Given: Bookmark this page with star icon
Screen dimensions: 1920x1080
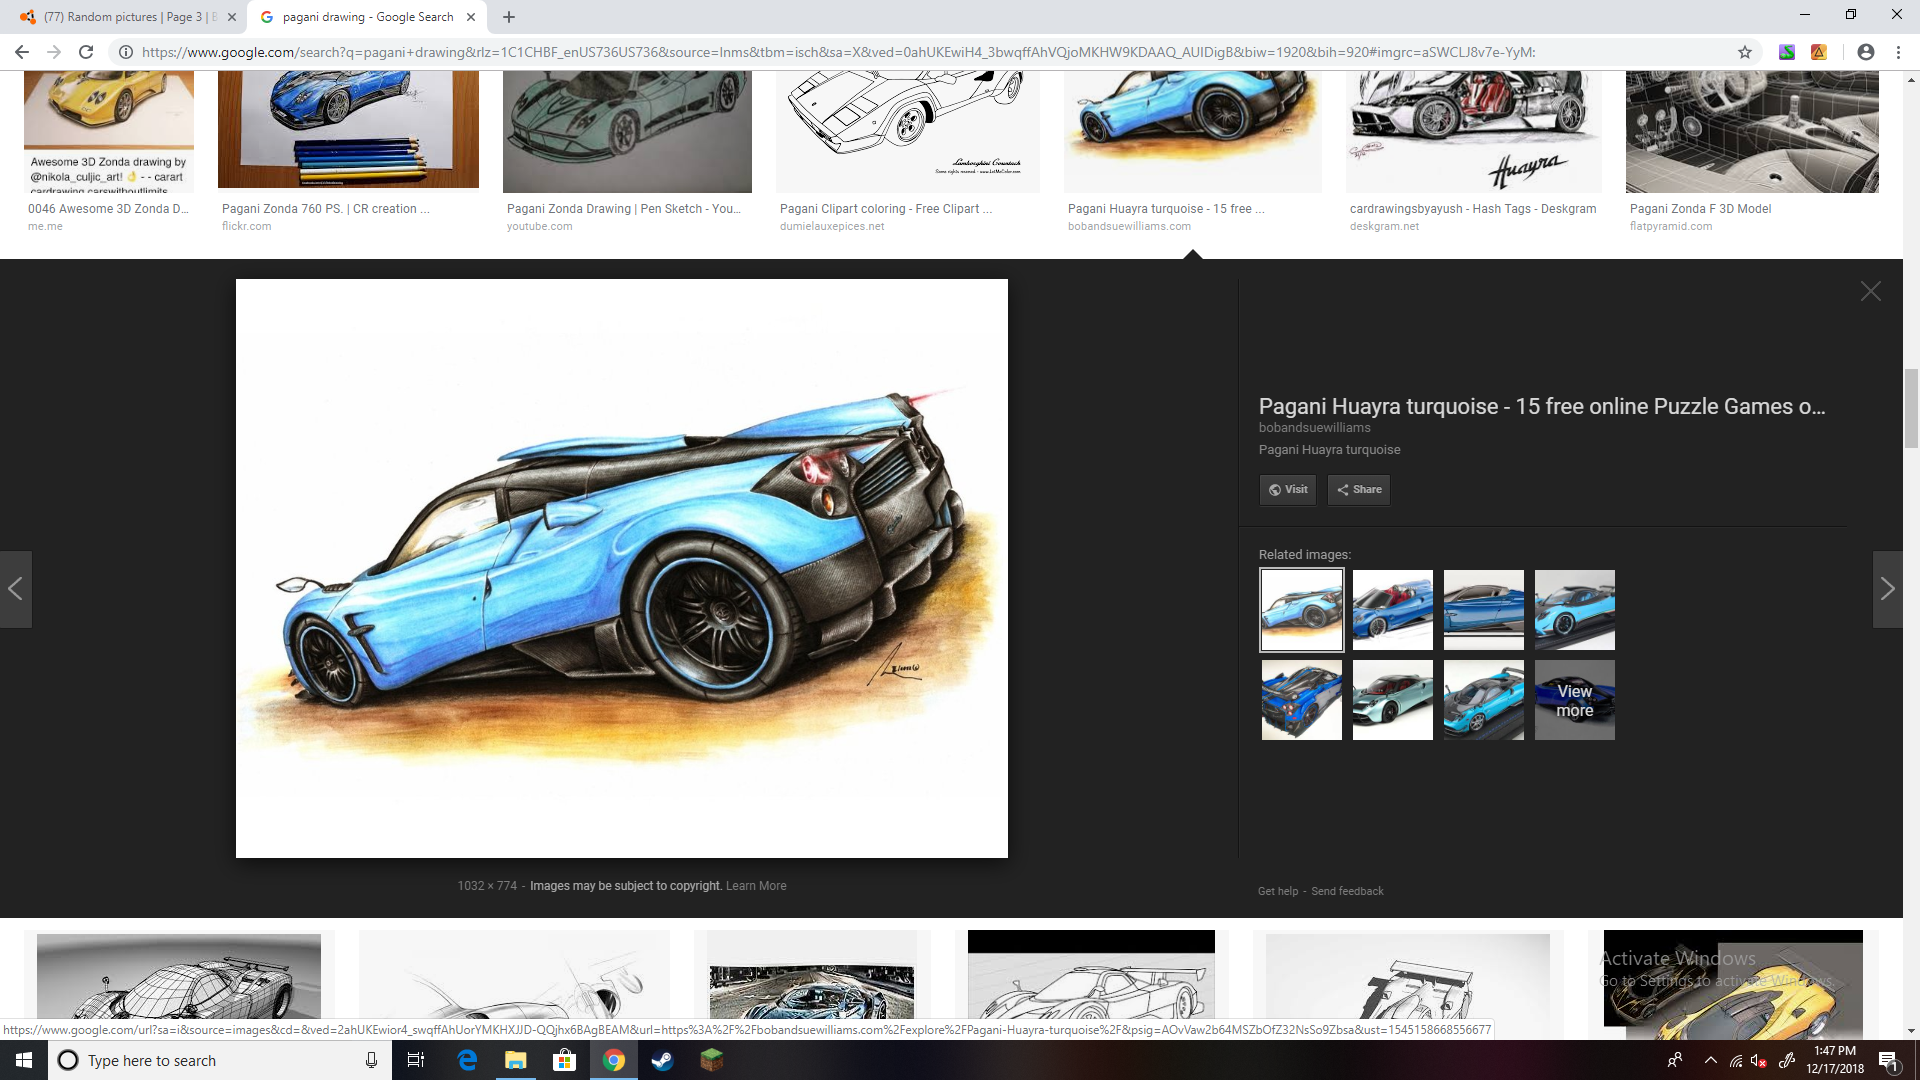Looking at the screenshot, I should pos(1745,52).
